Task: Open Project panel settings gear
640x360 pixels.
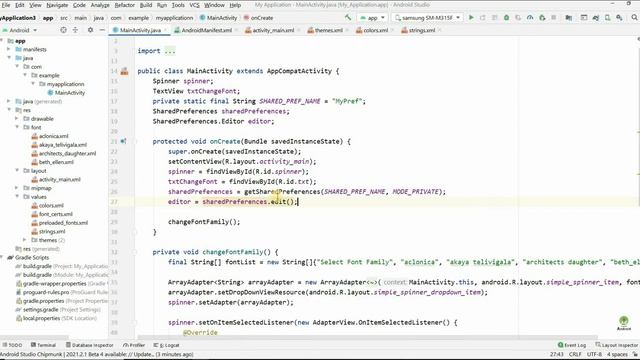Action: 90,30
